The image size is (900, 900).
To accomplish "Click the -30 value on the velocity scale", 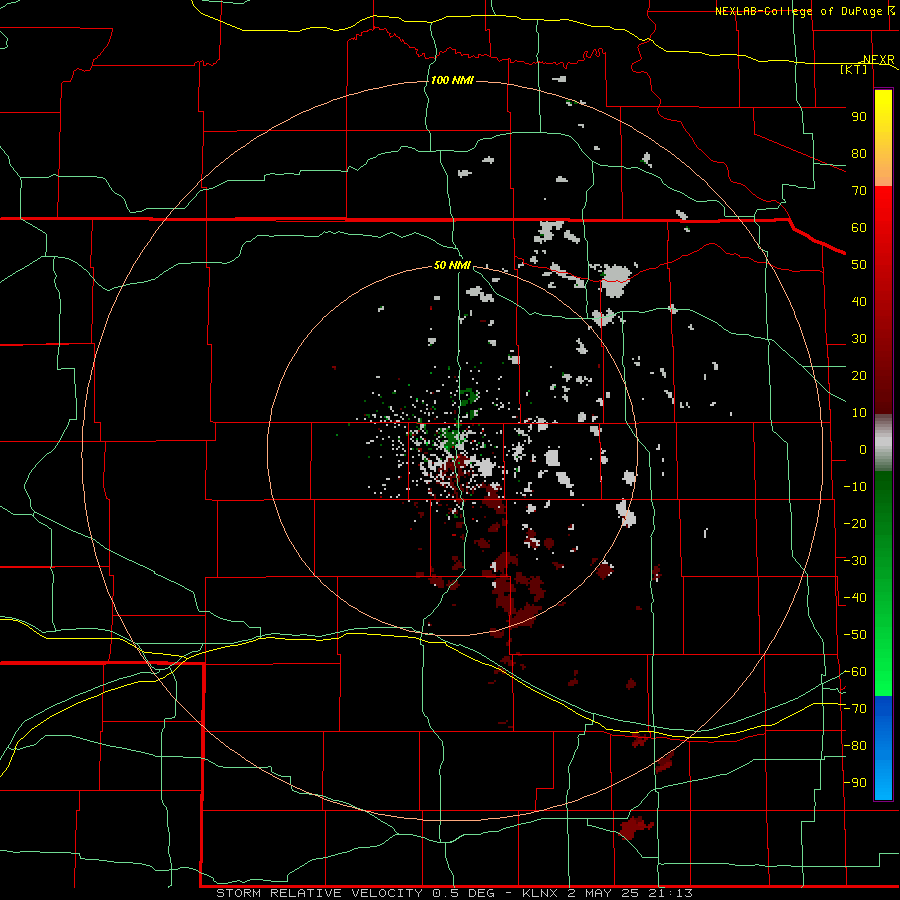I will pos(855,561).
